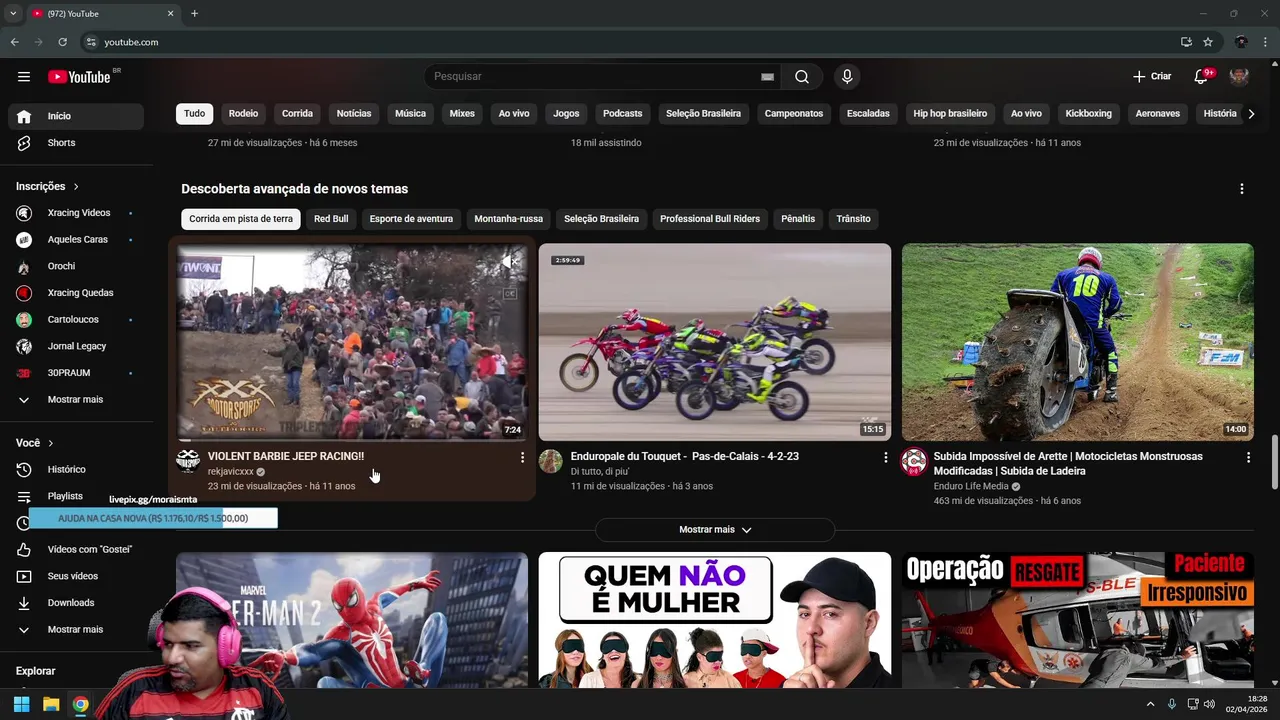Screen dimensions: 1280x720
Task: Open Orochi channel subscription
Action: [76, 266]
